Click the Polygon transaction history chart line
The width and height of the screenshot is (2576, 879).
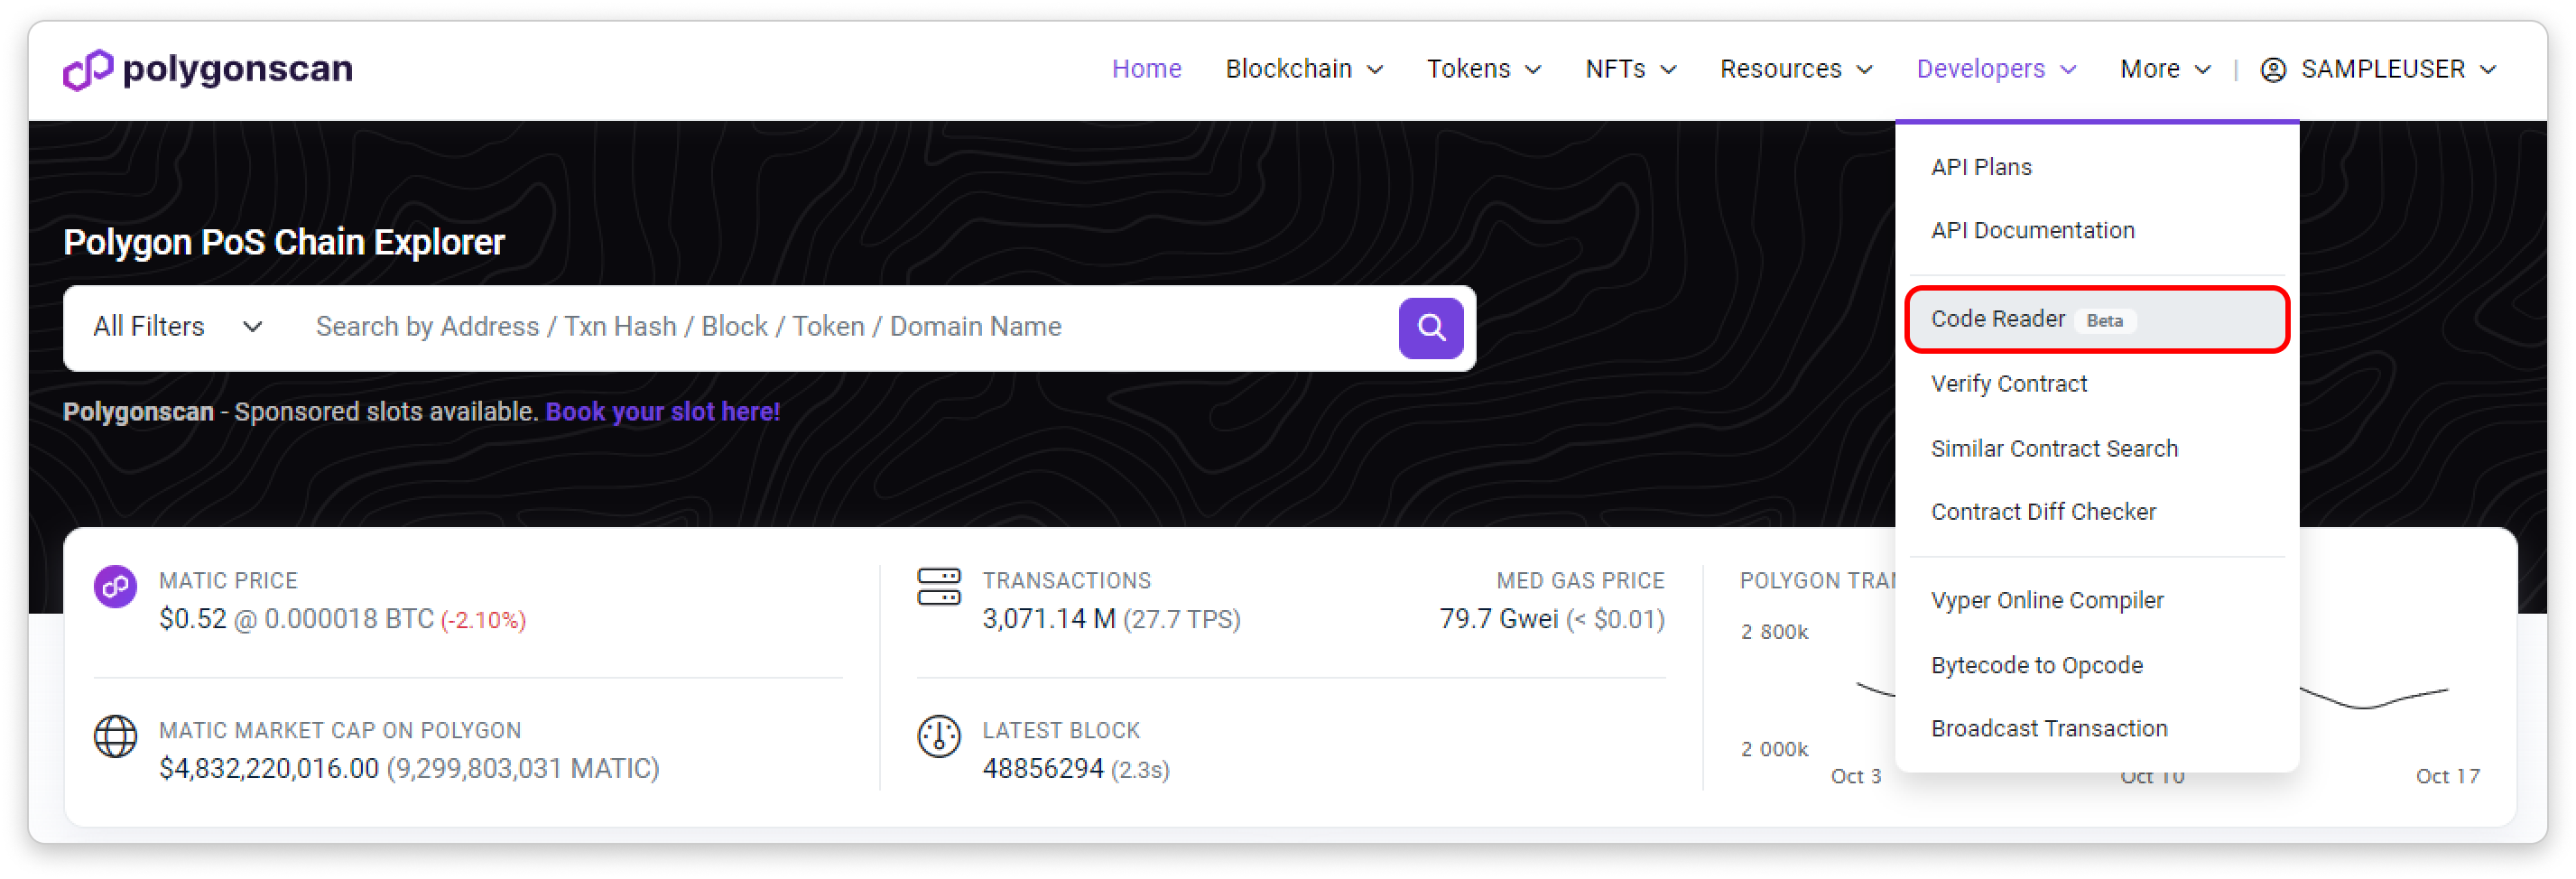pos(2375,699)
